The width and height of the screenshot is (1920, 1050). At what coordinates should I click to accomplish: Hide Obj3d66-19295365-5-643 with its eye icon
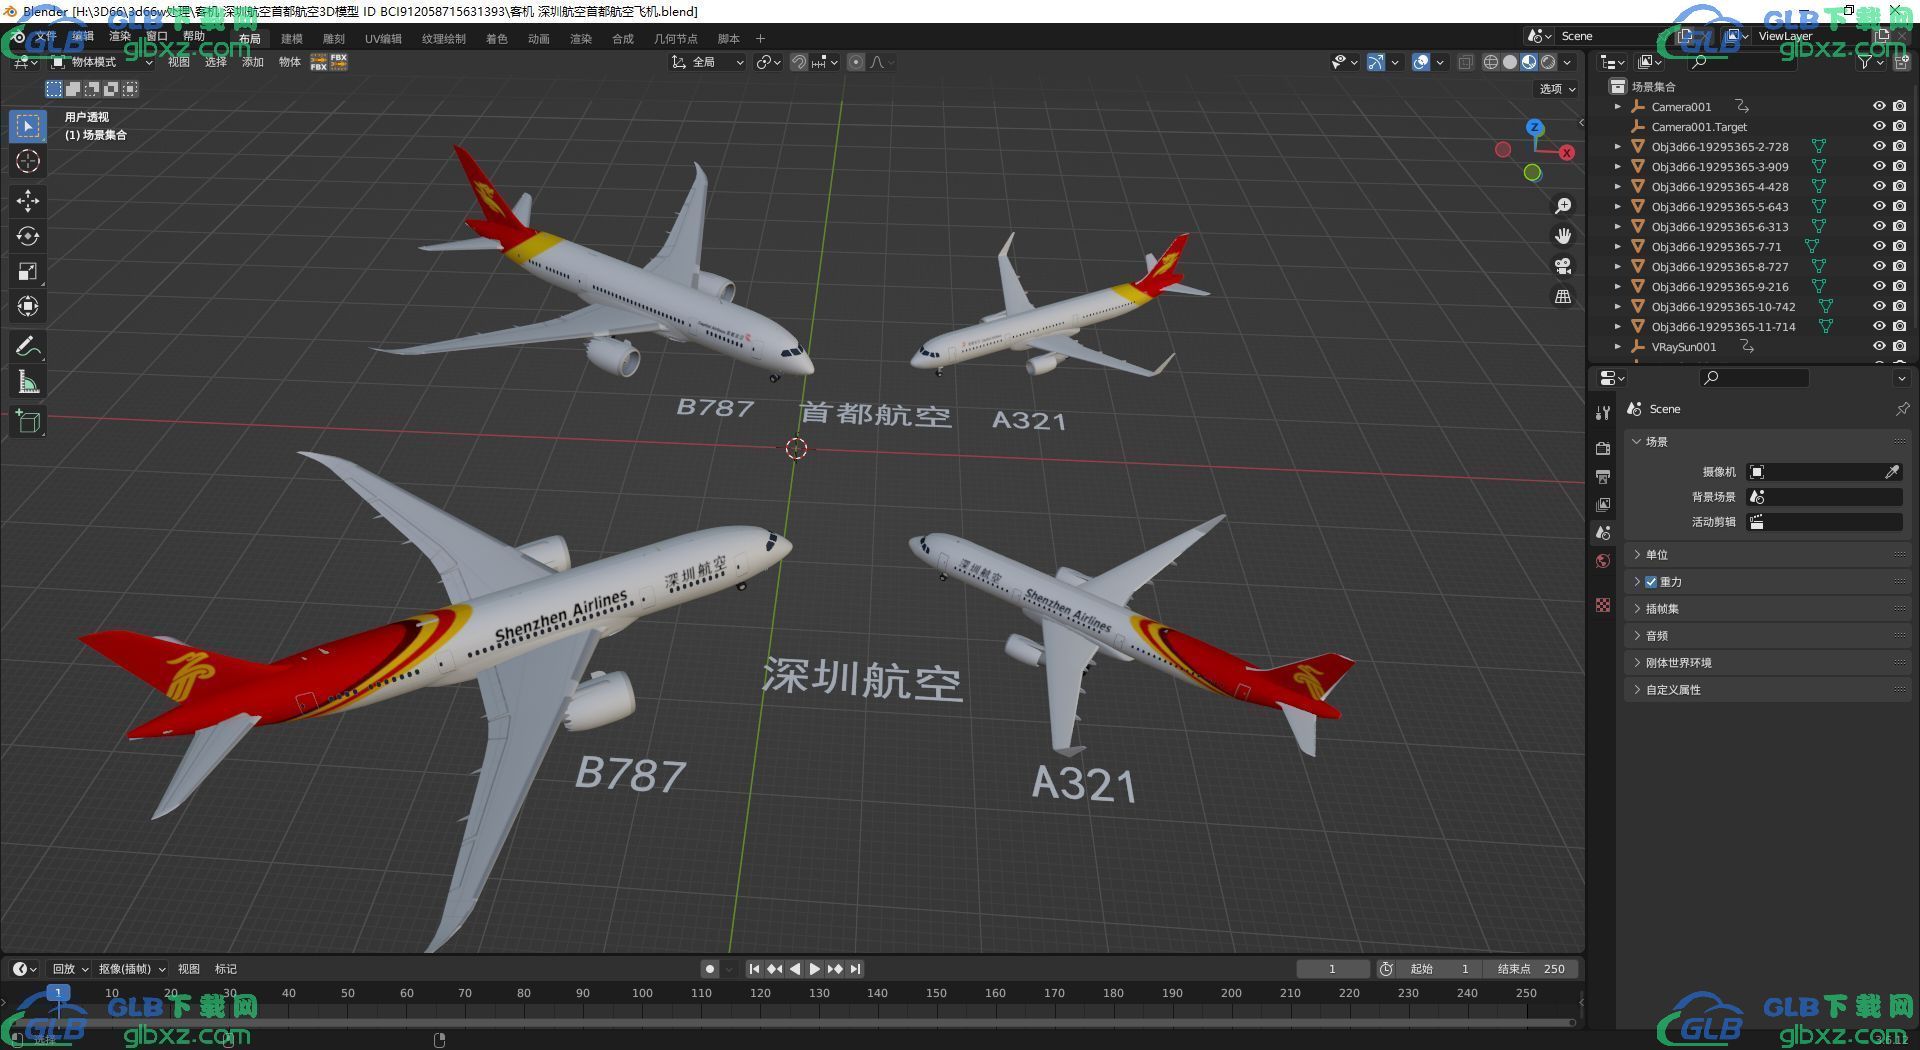click(x=1879, y=206)
